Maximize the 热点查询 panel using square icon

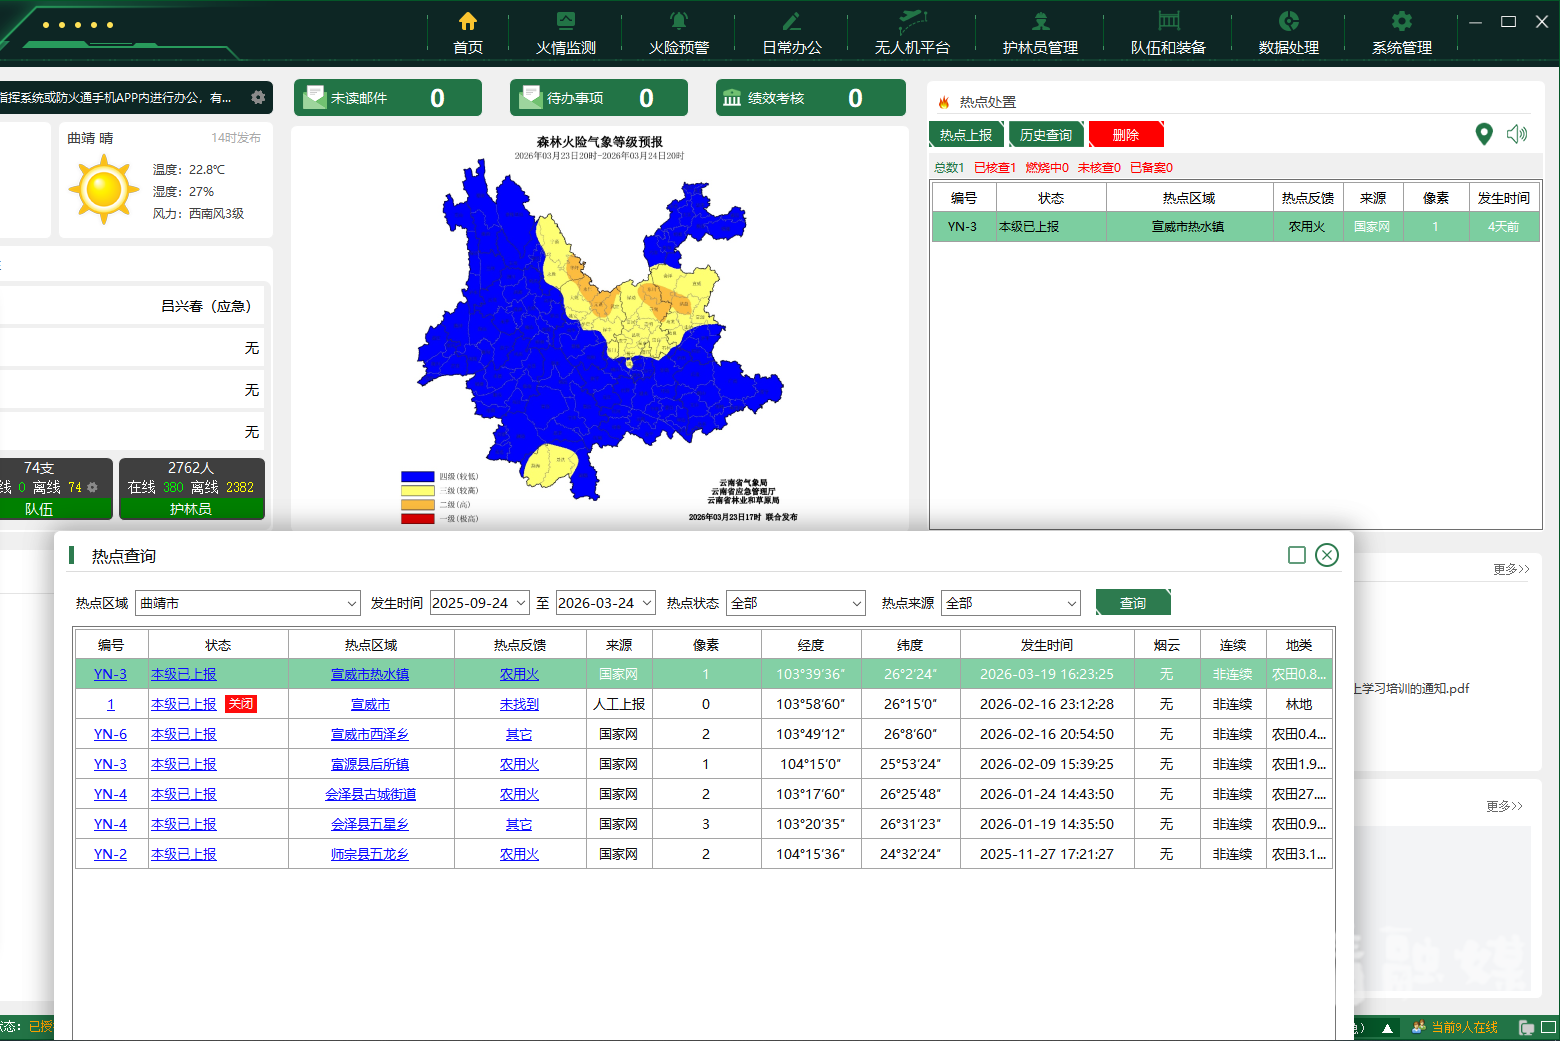1297,555
